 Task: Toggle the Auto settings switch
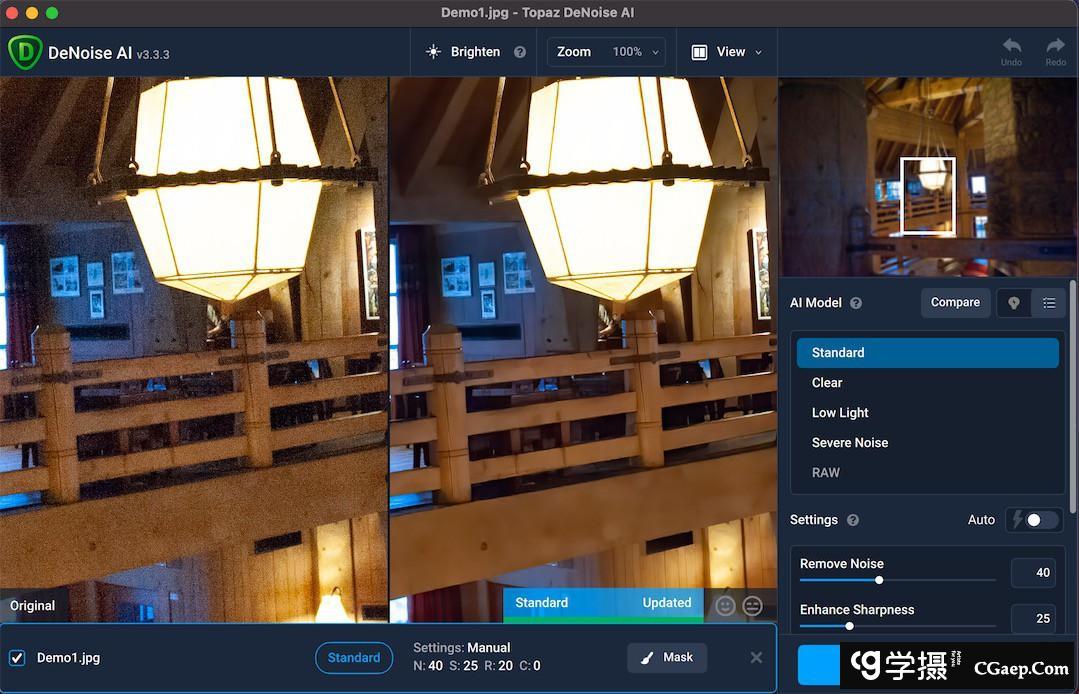pyautogui.click(x=1034, y=520)
